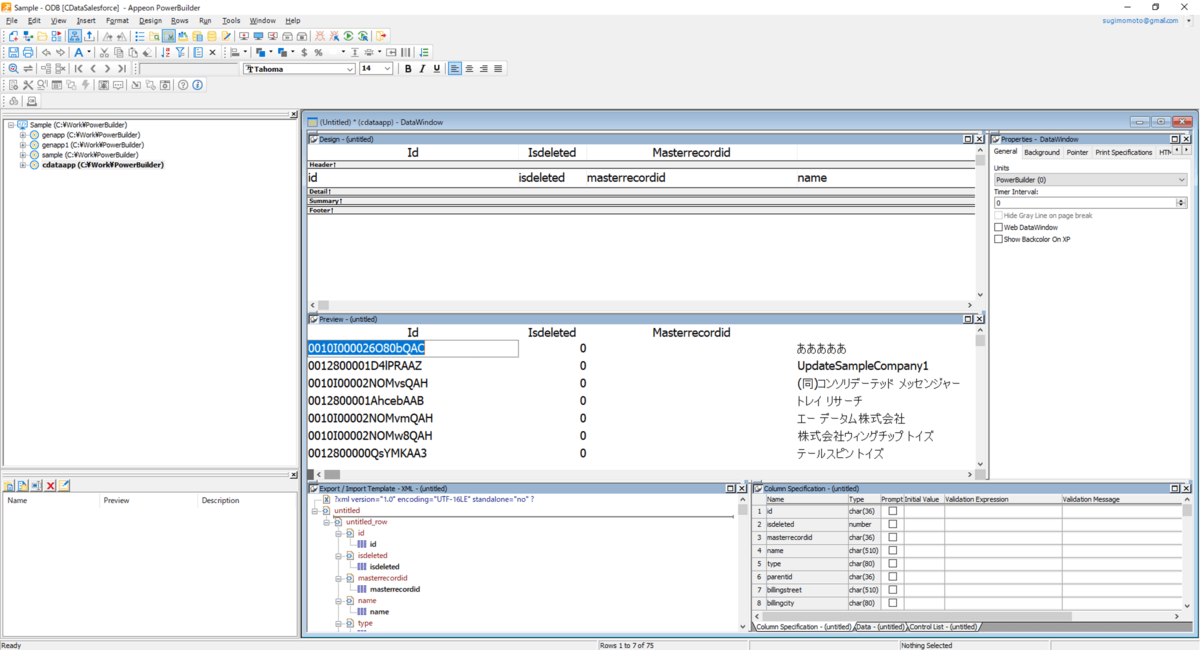Screen dimensions: 1200x650
Task: Select the cdataapp target in the tree
Action: (x=102, y=165)
